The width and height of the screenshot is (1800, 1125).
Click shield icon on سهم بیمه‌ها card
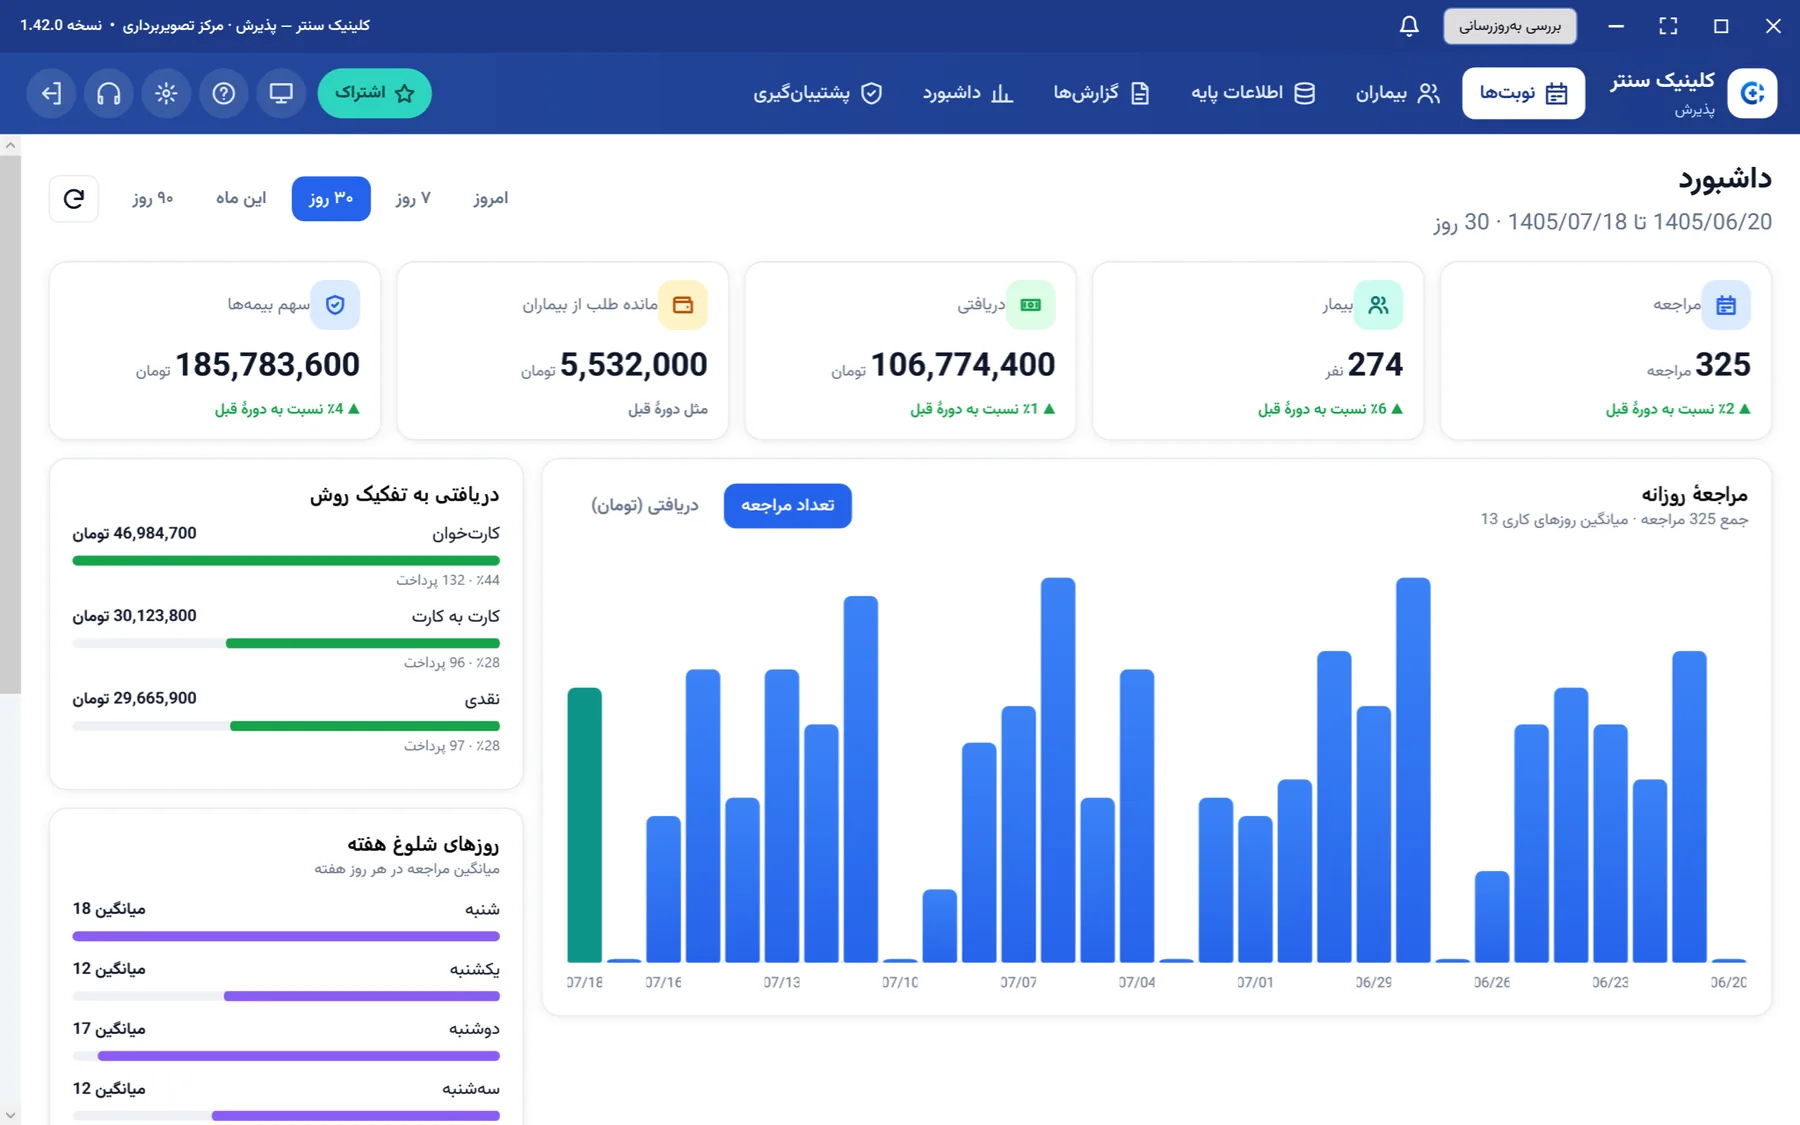pyautogui.click(x=335, y=305)
